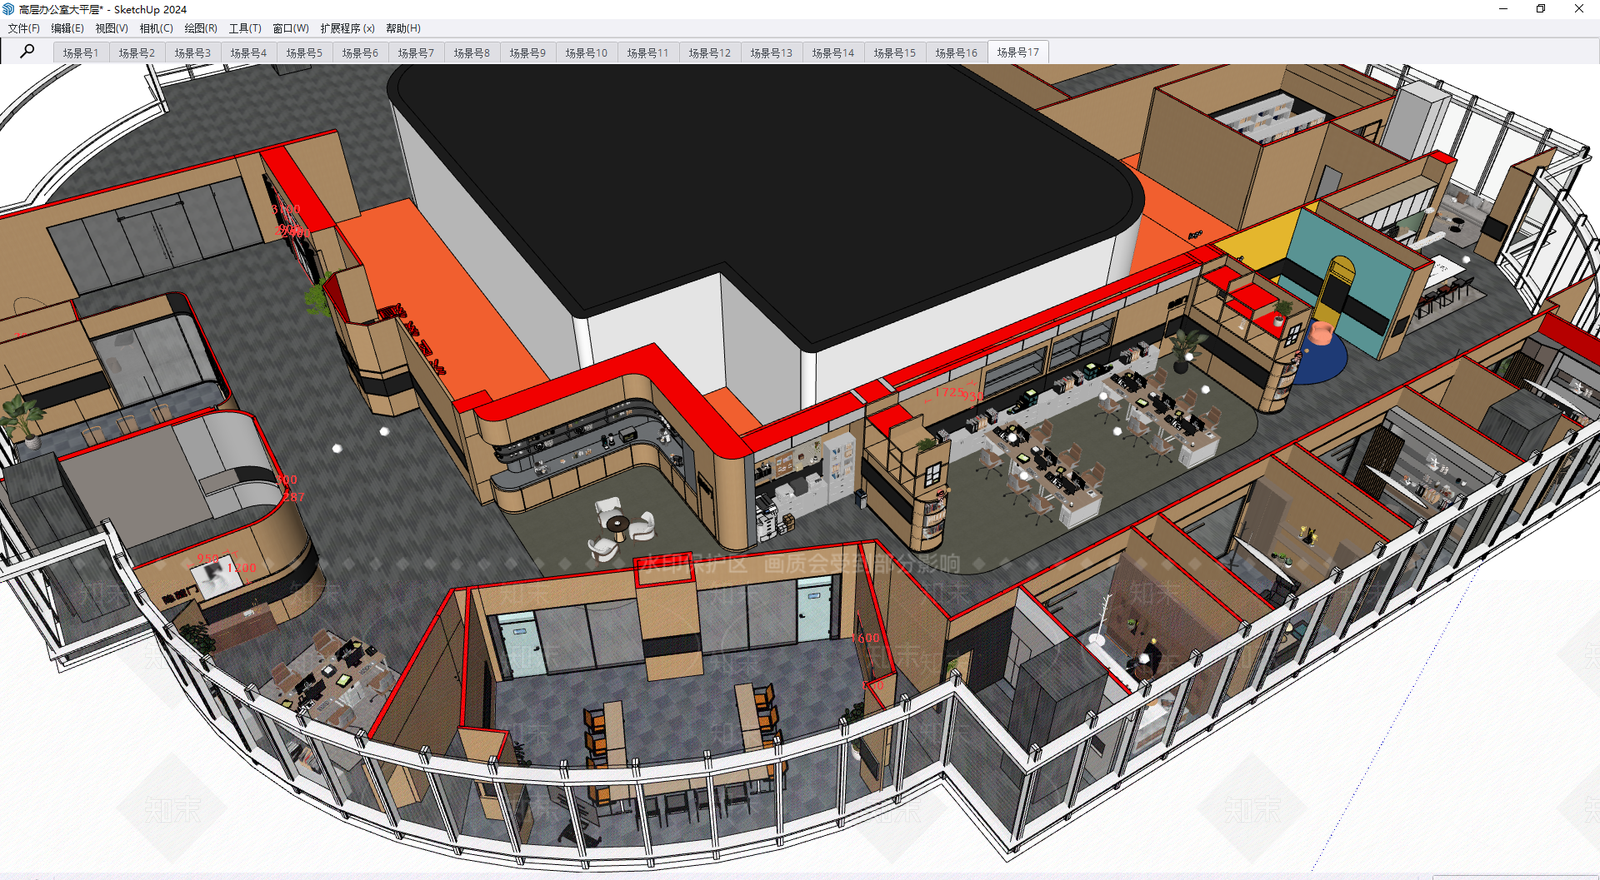Activate scene tab 场景号13

(772, 52)
